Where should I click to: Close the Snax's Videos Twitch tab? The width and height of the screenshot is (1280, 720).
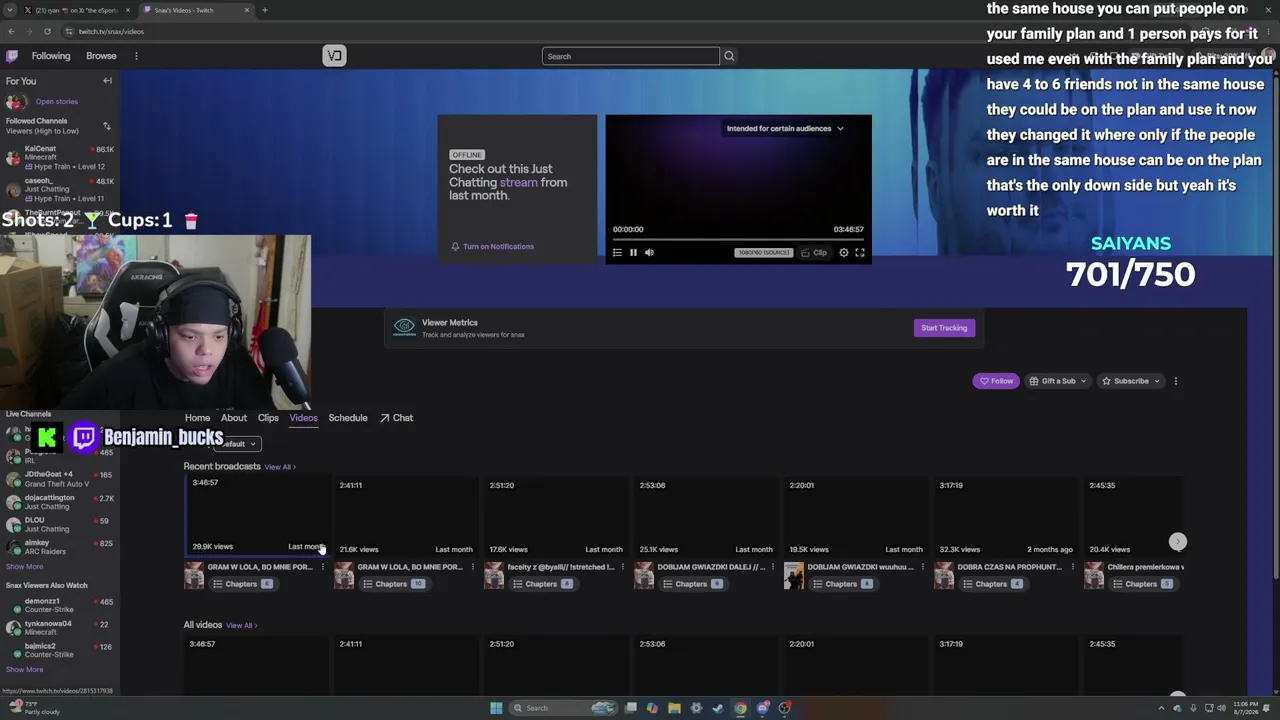click(x=247, y=10)
